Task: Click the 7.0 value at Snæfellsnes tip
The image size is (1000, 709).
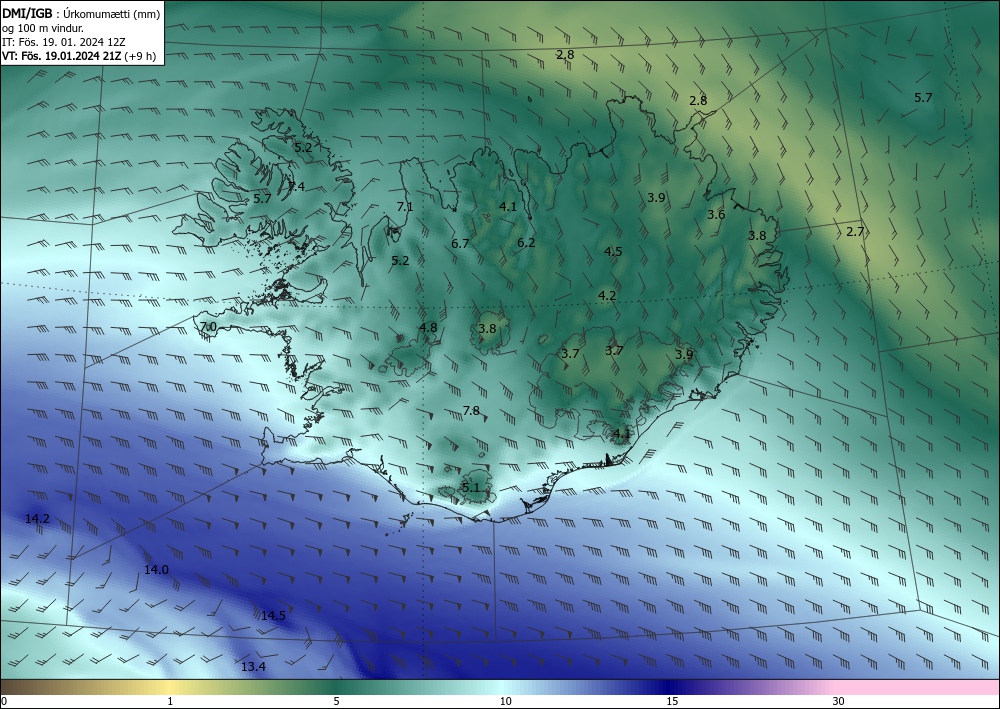Action: pyautogui.click(x=209, y=327)
